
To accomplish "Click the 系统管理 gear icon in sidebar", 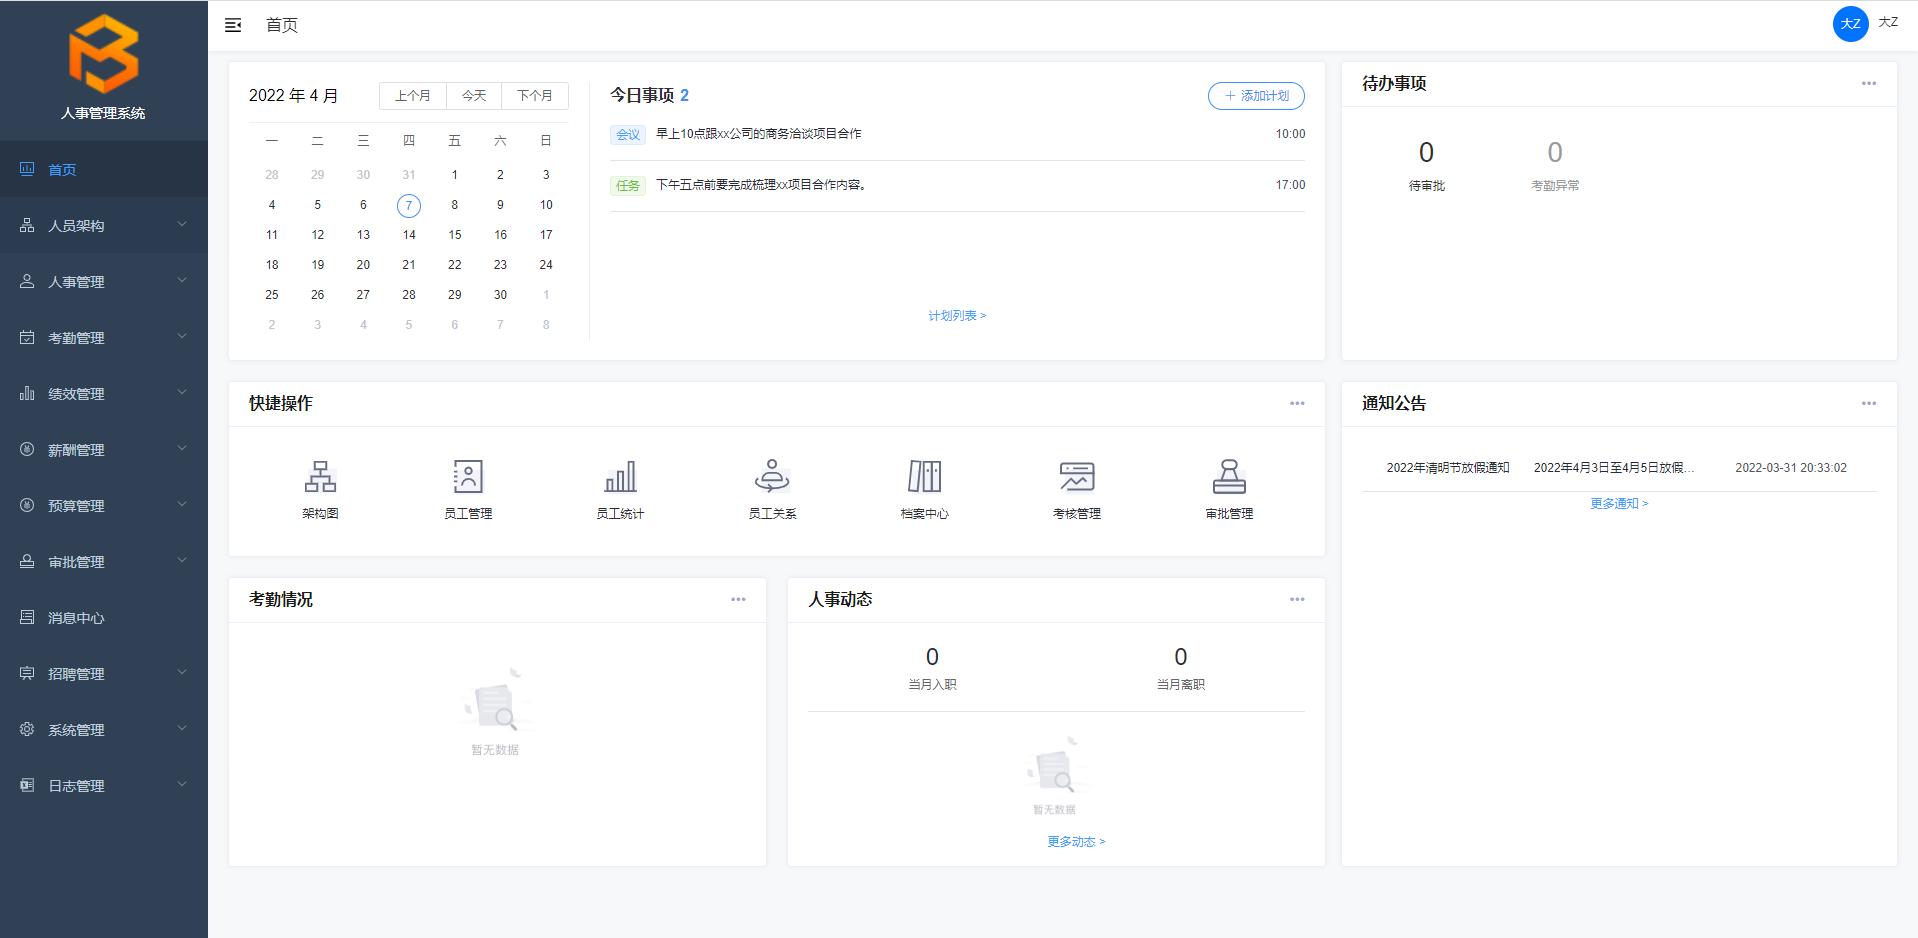I will point(27,729).
